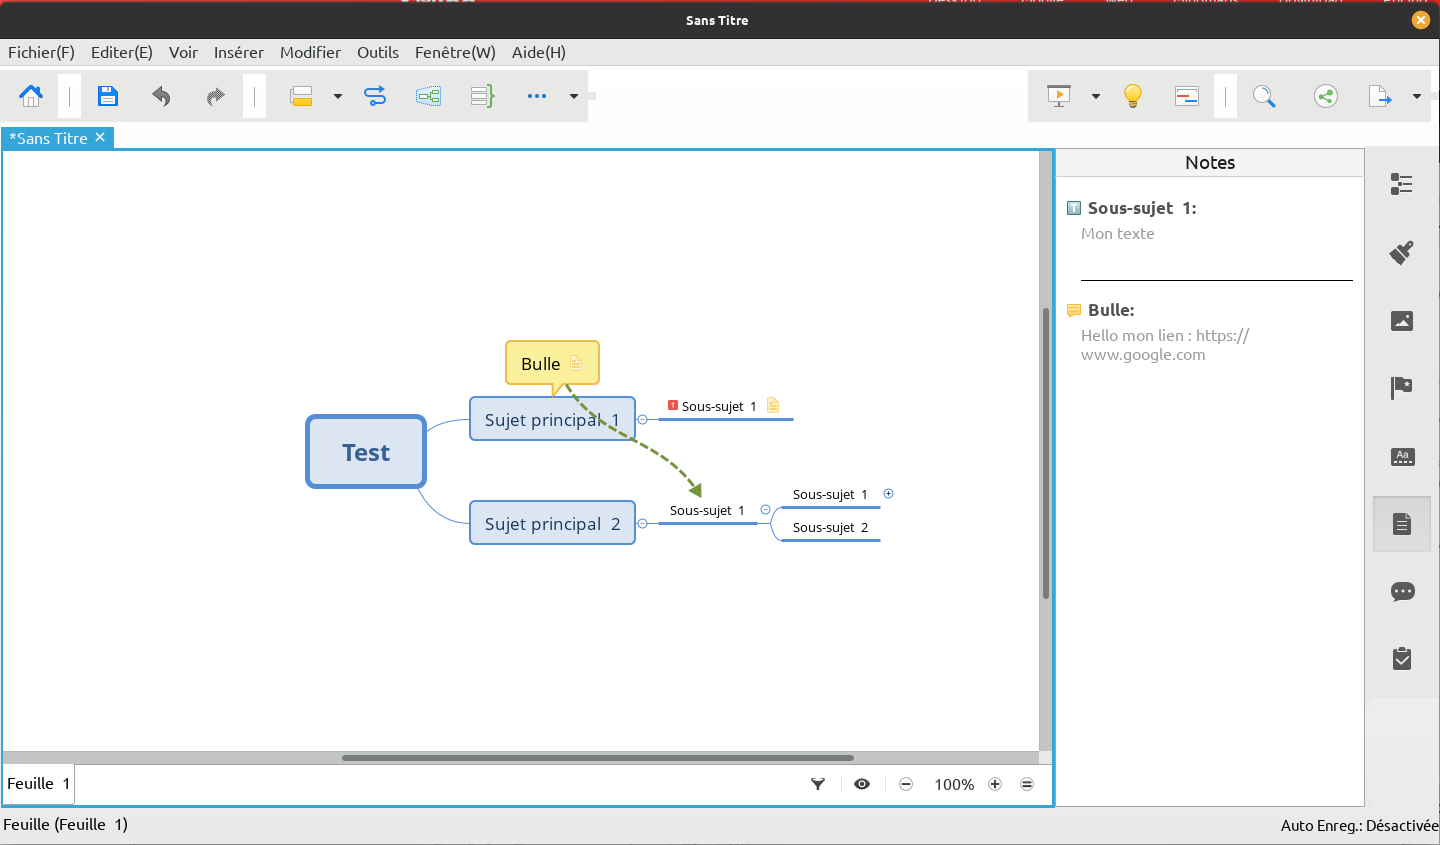This screenshot has width=1440, height=845.
Task: Show more insert options (three dots)
Action: tap(537, 96)
